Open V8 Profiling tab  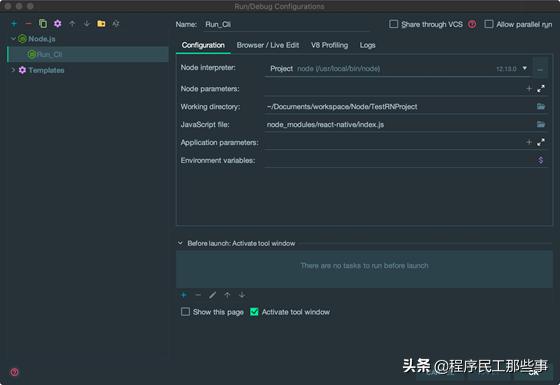coord(329,45)
